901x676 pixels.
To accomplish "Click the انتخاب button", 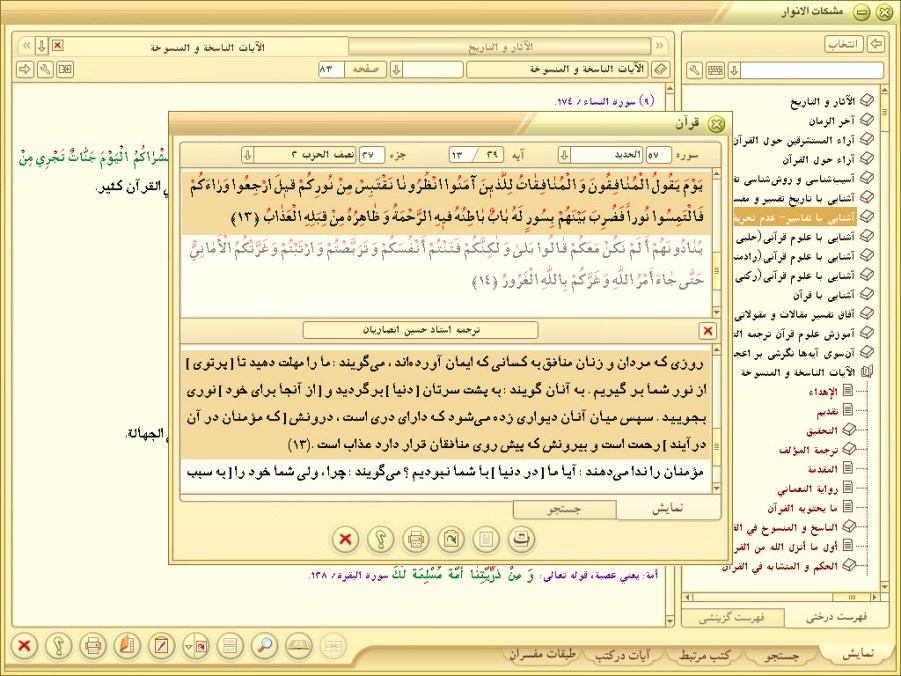I will pos(844,44).
